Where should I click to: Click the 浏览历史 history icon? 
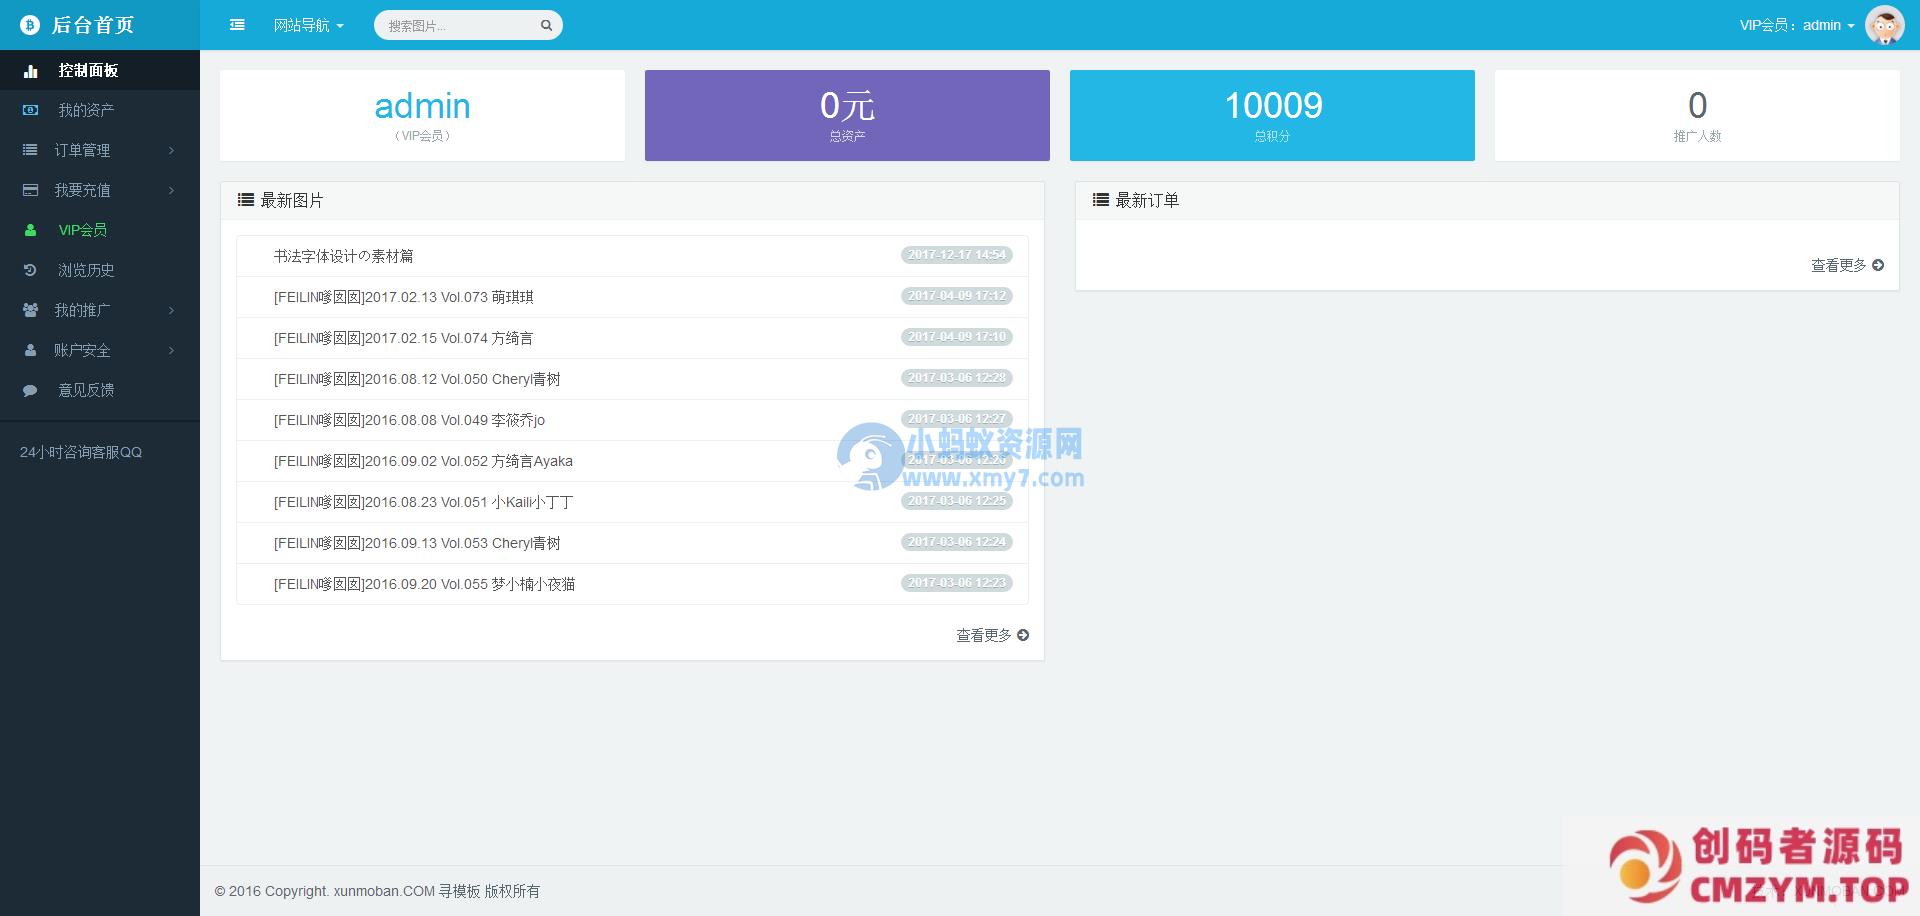(x=31, y=270)
